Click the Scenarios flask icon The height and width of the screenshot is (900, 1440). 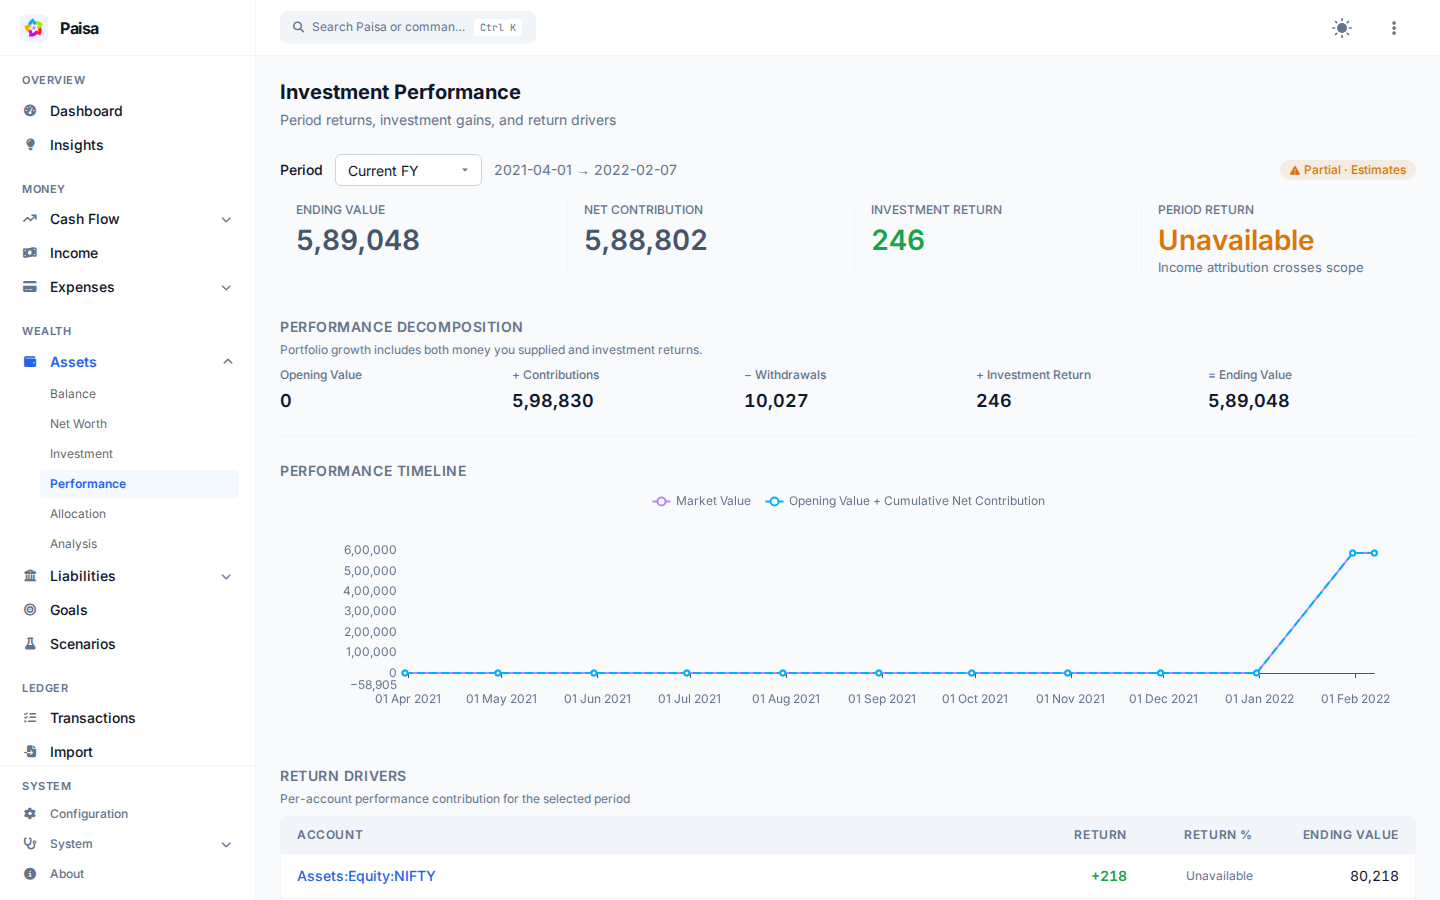[x=30, y=644]
